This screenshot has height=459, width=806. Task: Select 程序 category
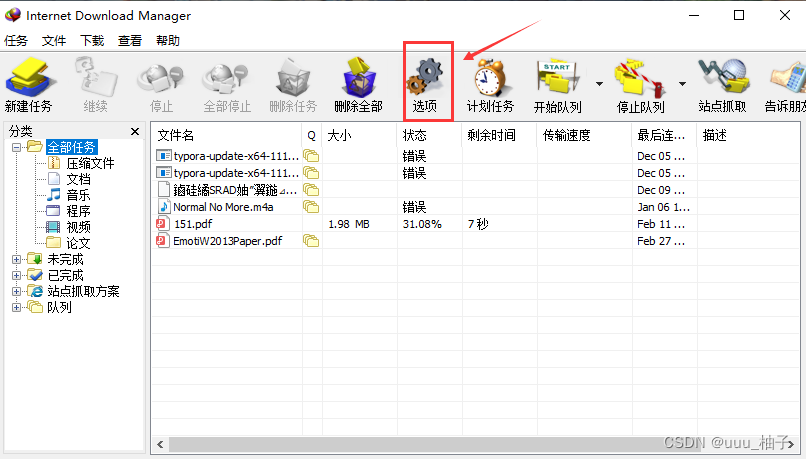click(78, 211)
